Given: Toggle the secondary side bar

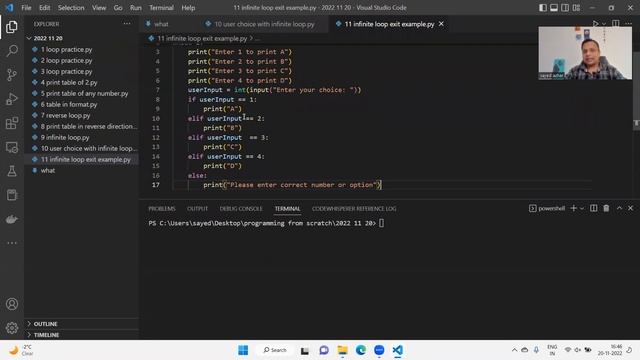Looking at the screenshot, I should (565, 8).
